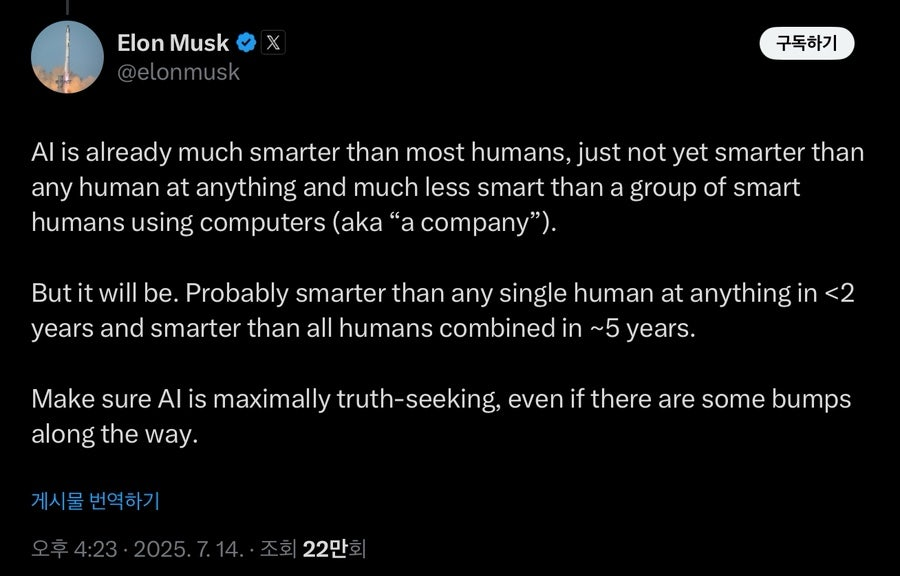
Task: Click the '<2' text in the post
Action: [x=839, y=293]
